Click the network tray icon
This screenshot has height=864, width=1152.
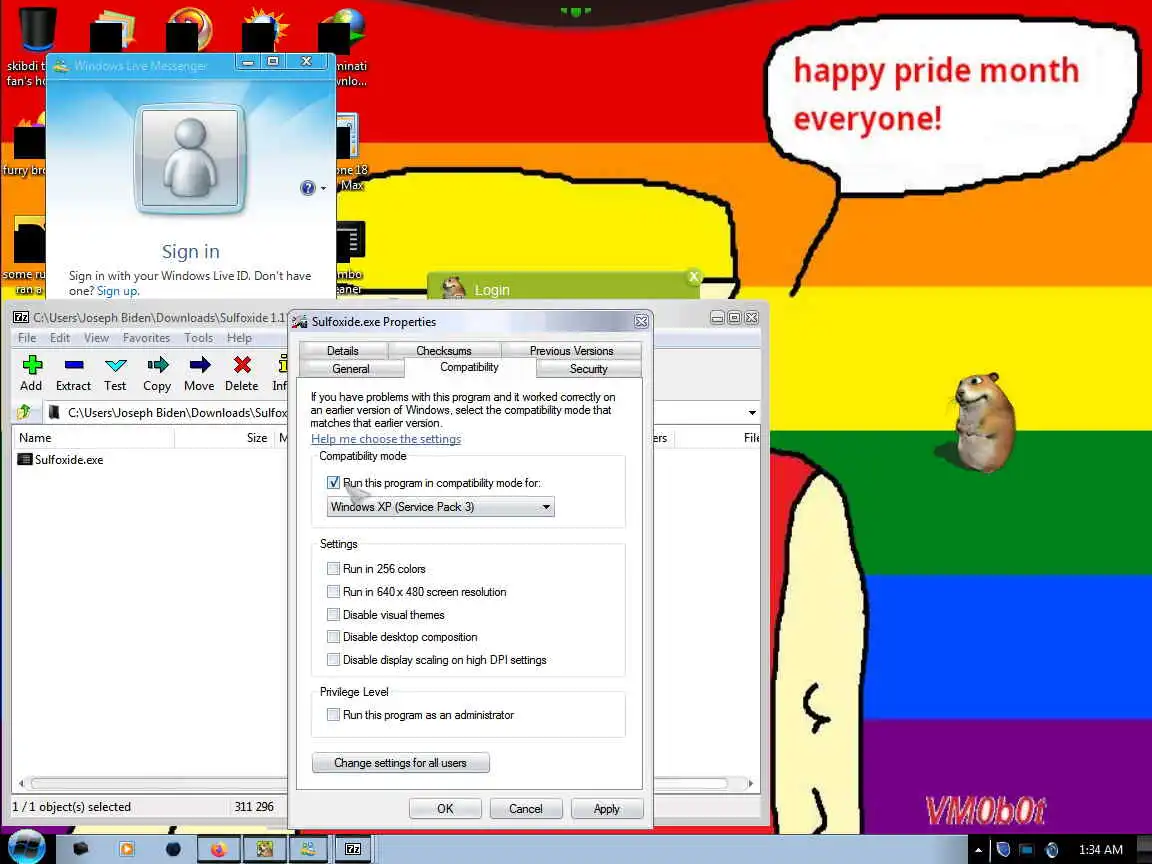[x=1027, y=850]
